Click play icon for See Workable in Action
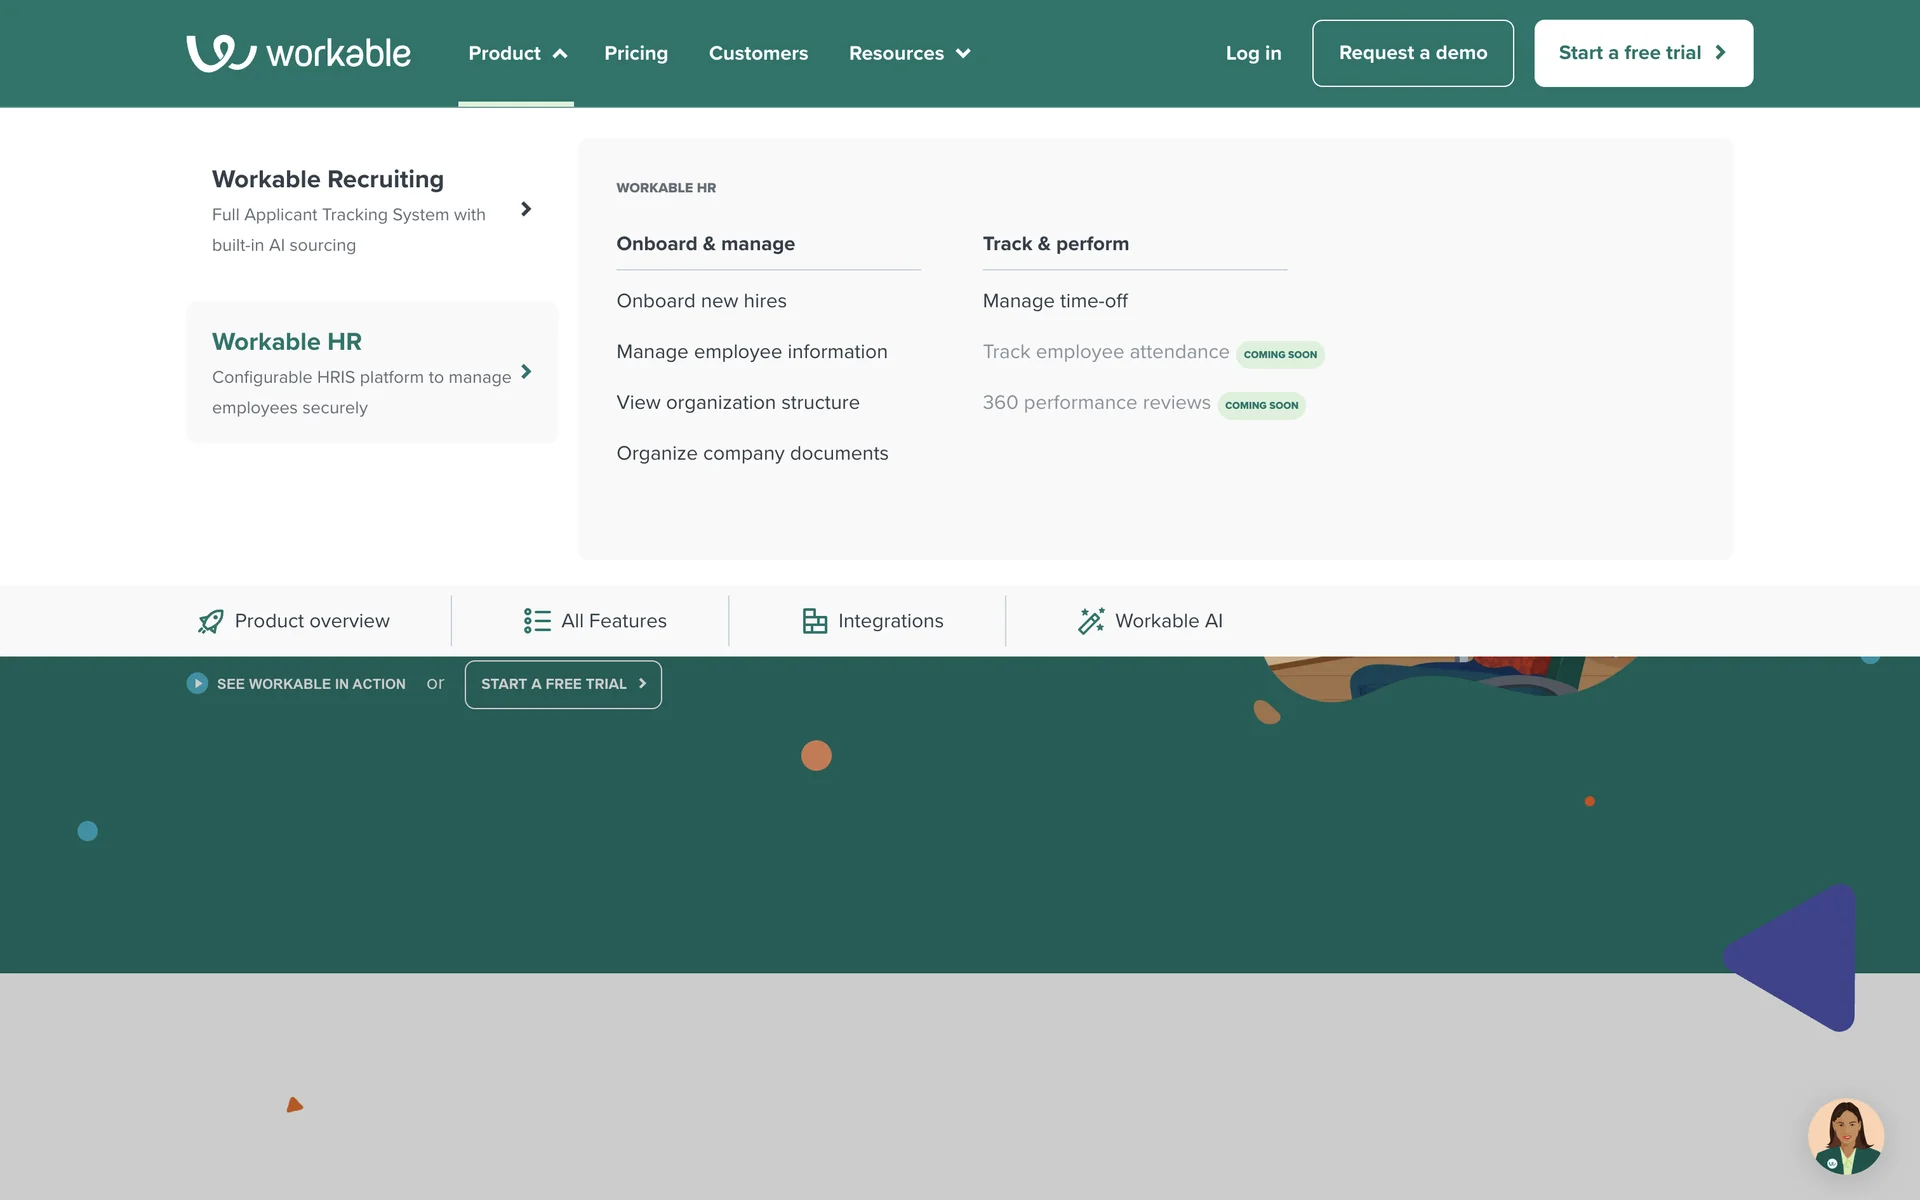 197,684
